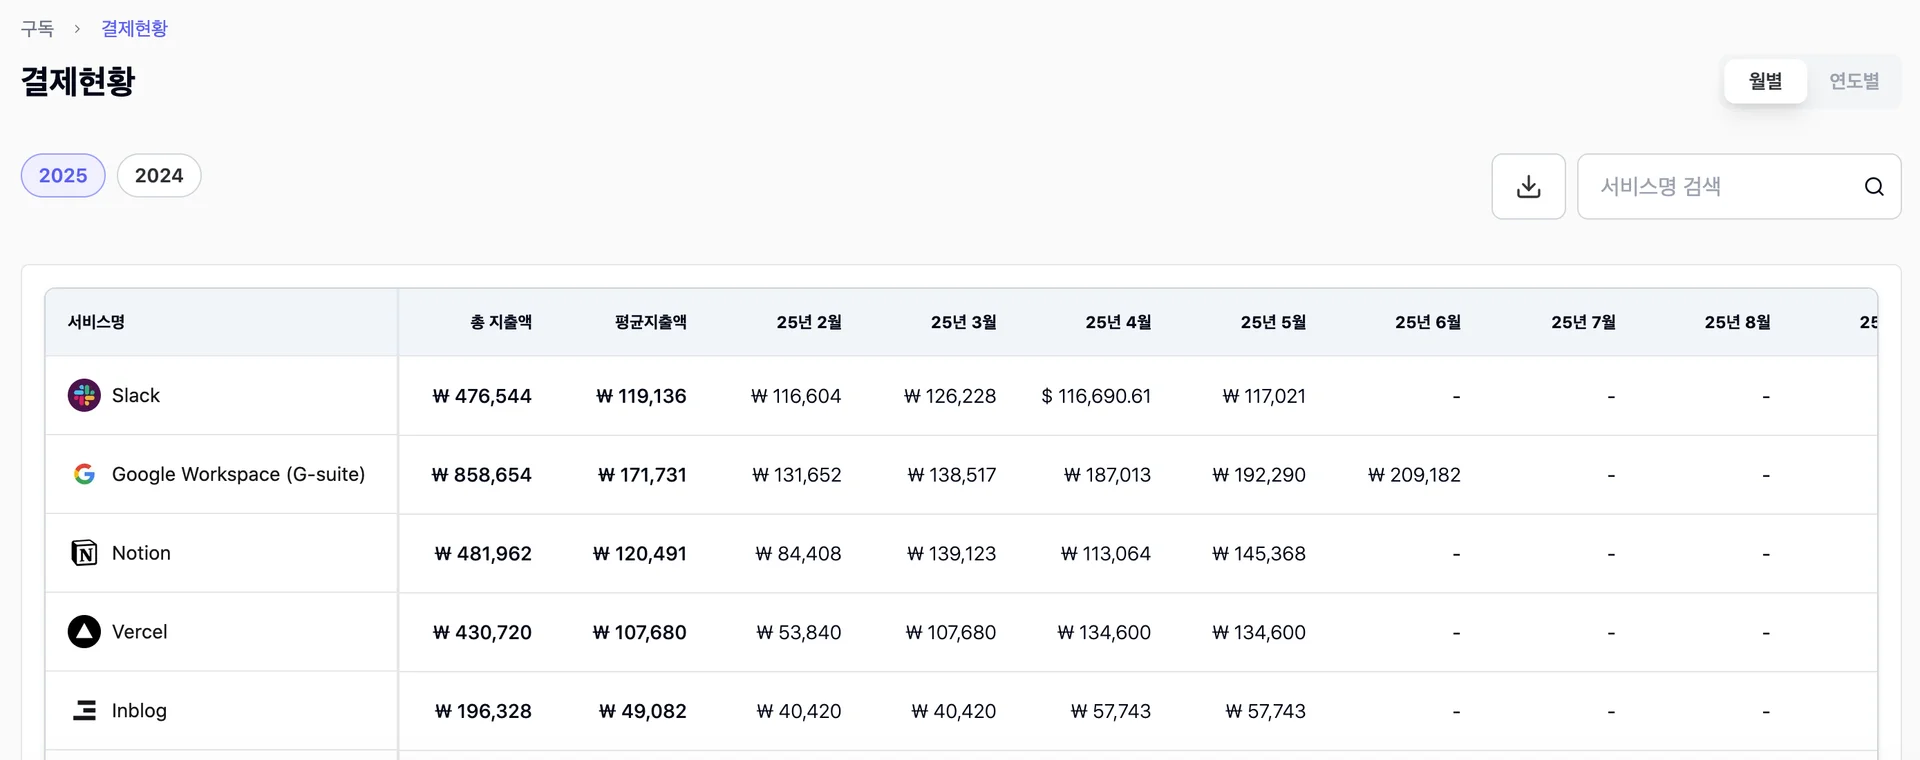Click Notion March value ₩ 139,123
Screen dimensions: 1920x760
[x=951, y=554]
